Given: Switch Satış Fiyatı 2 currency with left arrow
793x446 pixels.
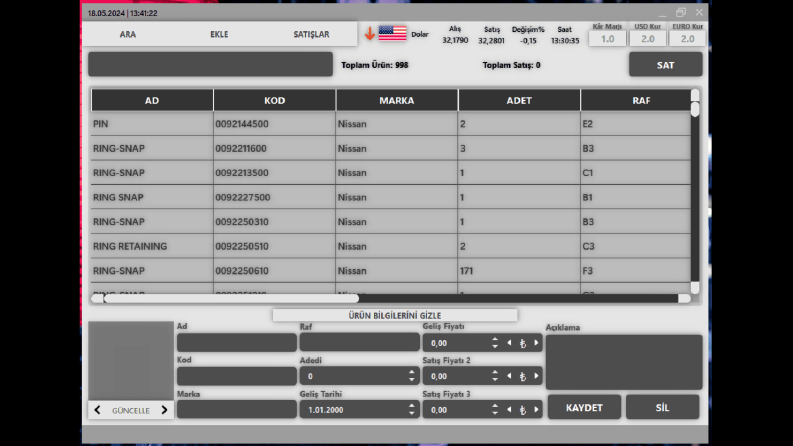Looking at the screenshot, I should 509,376.
